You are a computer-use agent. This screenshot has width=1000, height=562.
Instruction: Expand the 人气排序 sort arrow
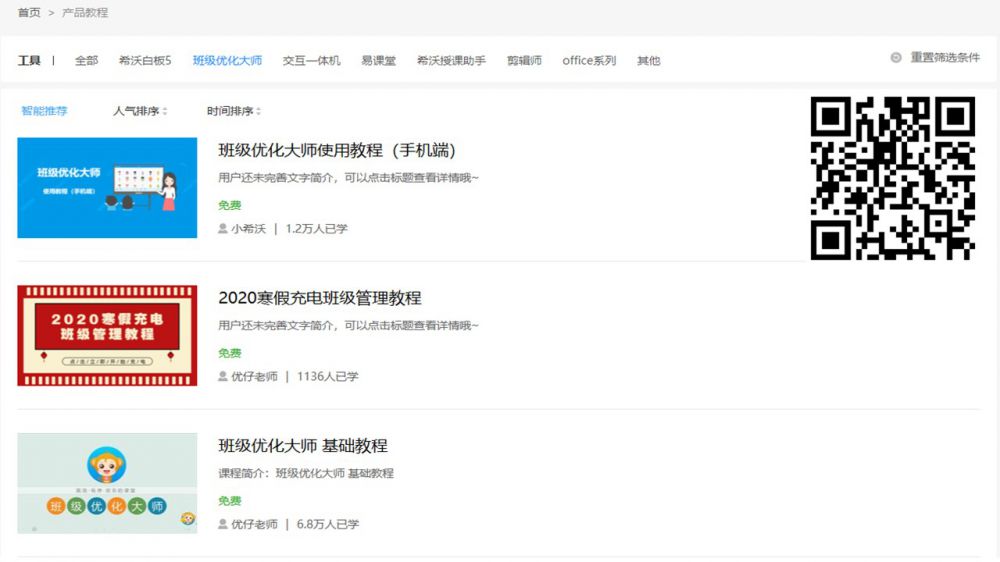[x=165, y=112]
